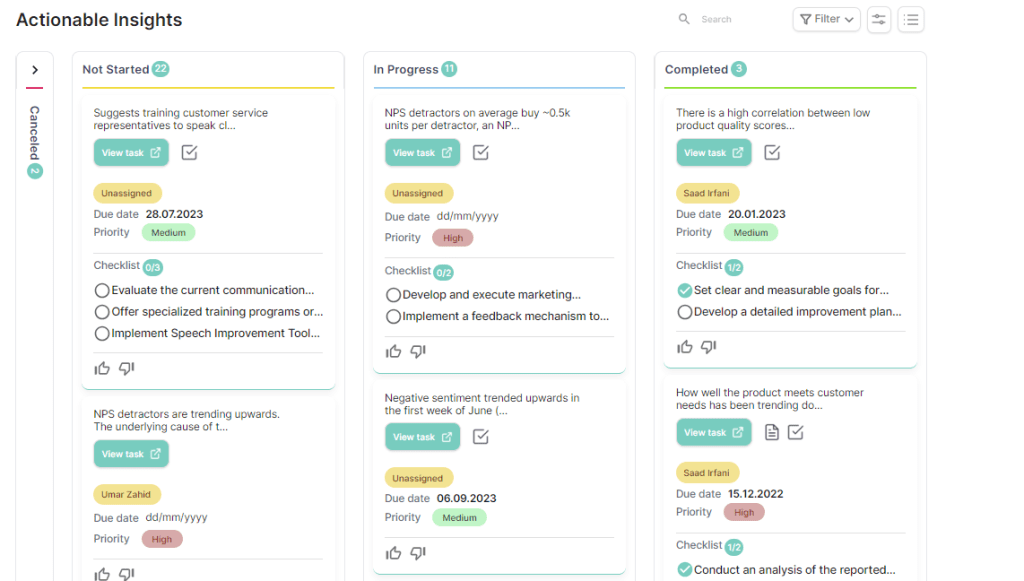Thumbs down the 'NPS detractors are trending' card
This screenshot has height=581, width=1024.
[127, 574]
